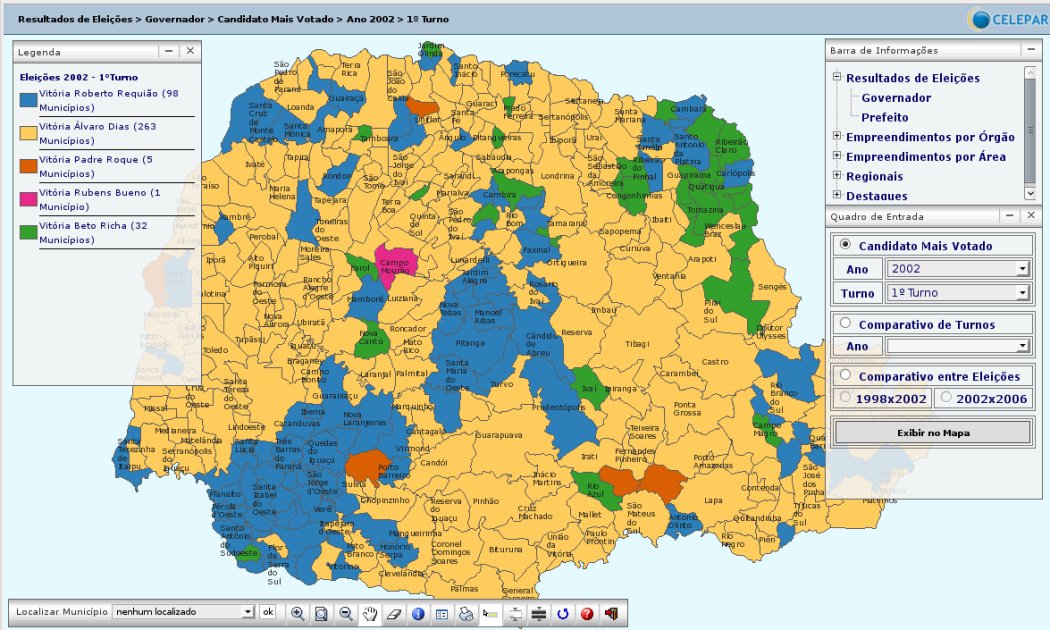Select the blue info identify tool
Screen dimensions: 1050x630
418,613
